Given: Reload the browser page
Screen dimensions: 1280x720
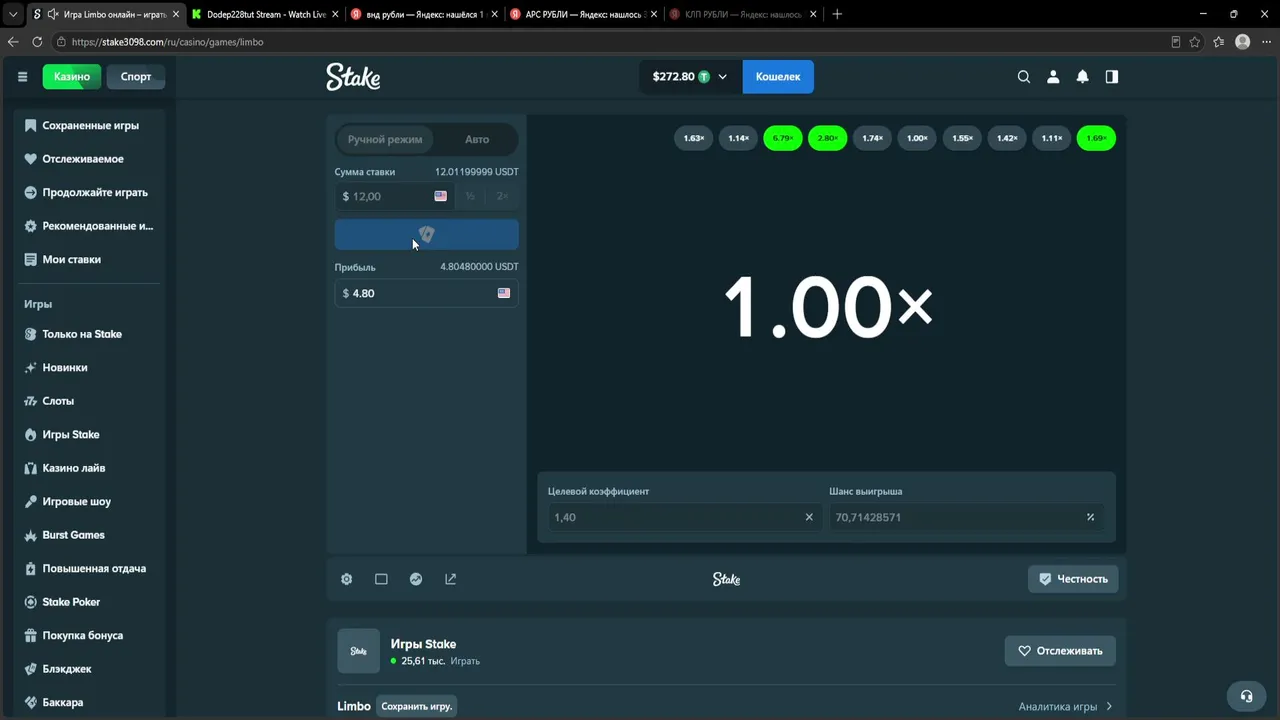Looking at the screenshot, I should 37,42.
